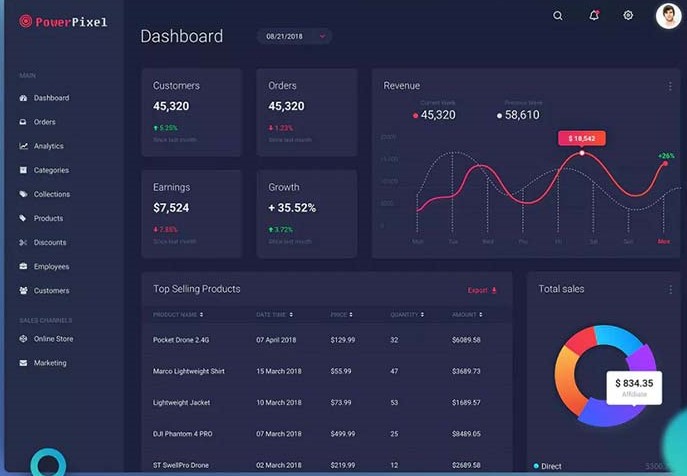Click the Analytics chart icon in sidebar
687x476 pixels.
pos(23,146)
